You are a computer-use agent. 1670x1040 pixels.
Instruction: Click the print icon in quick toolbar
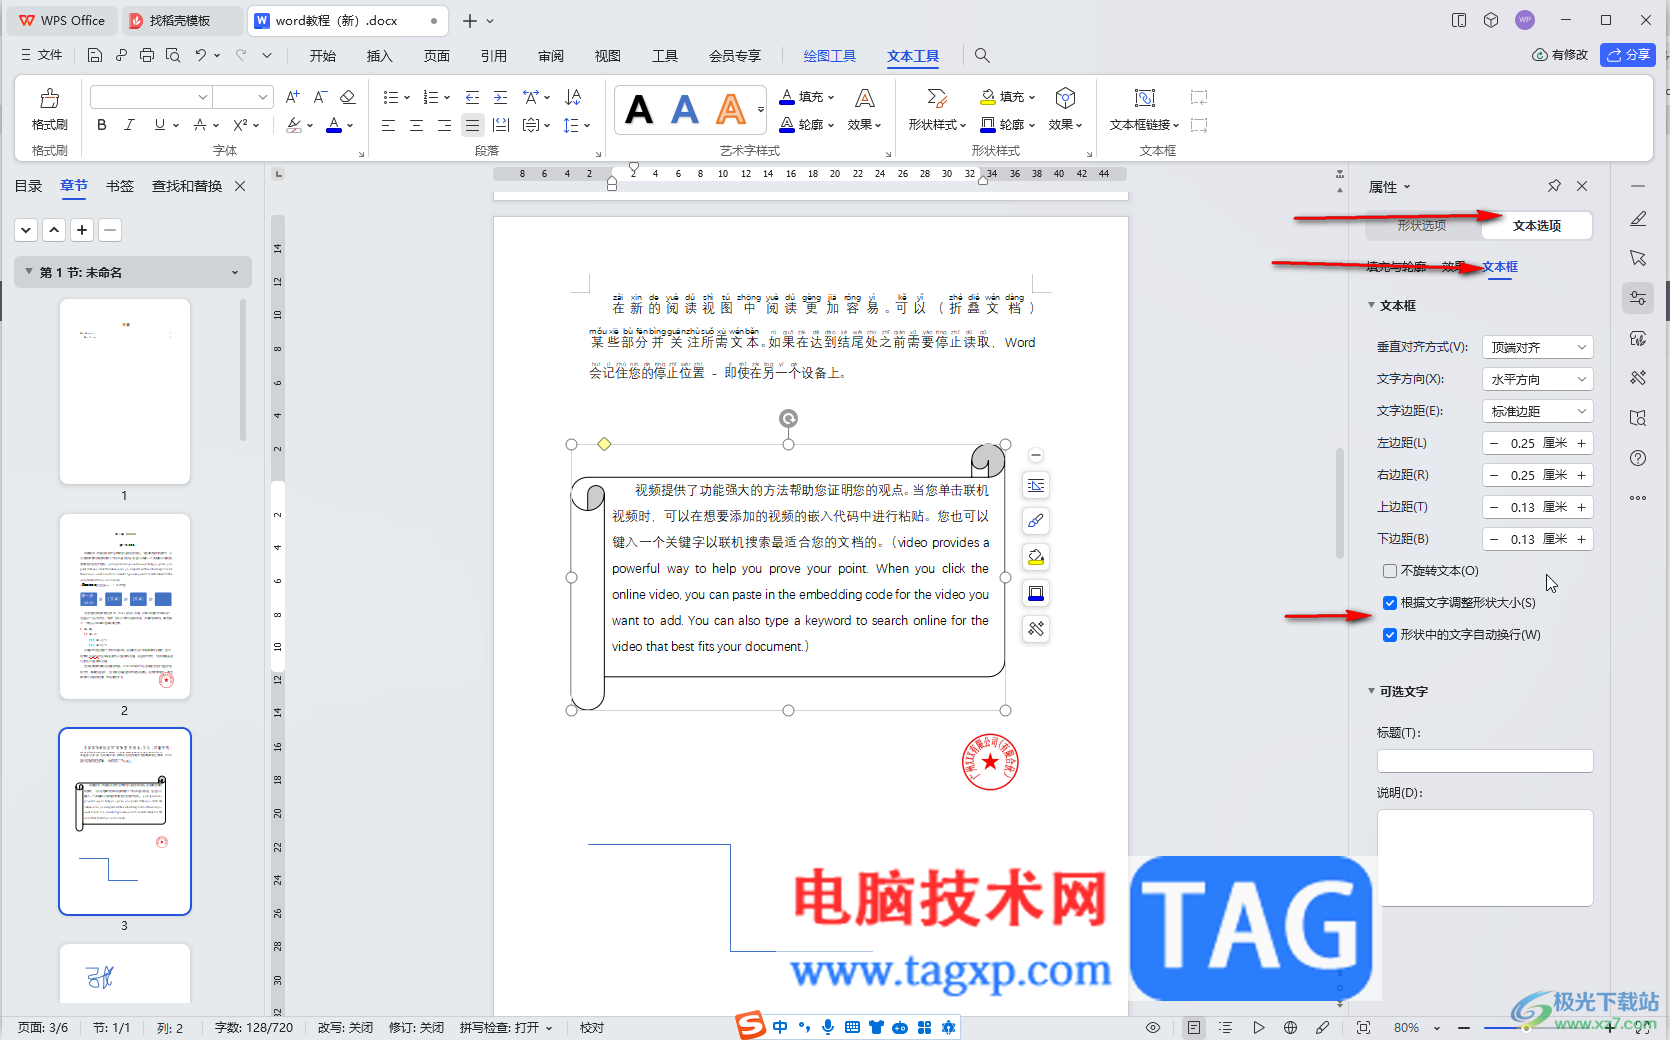pos(147,55)
